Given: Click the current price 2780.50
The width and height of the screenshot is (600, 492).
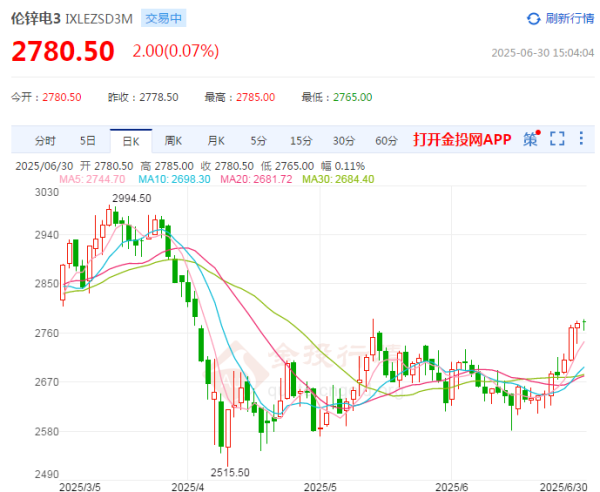Looking at the screenshot, I should point(63,51).
